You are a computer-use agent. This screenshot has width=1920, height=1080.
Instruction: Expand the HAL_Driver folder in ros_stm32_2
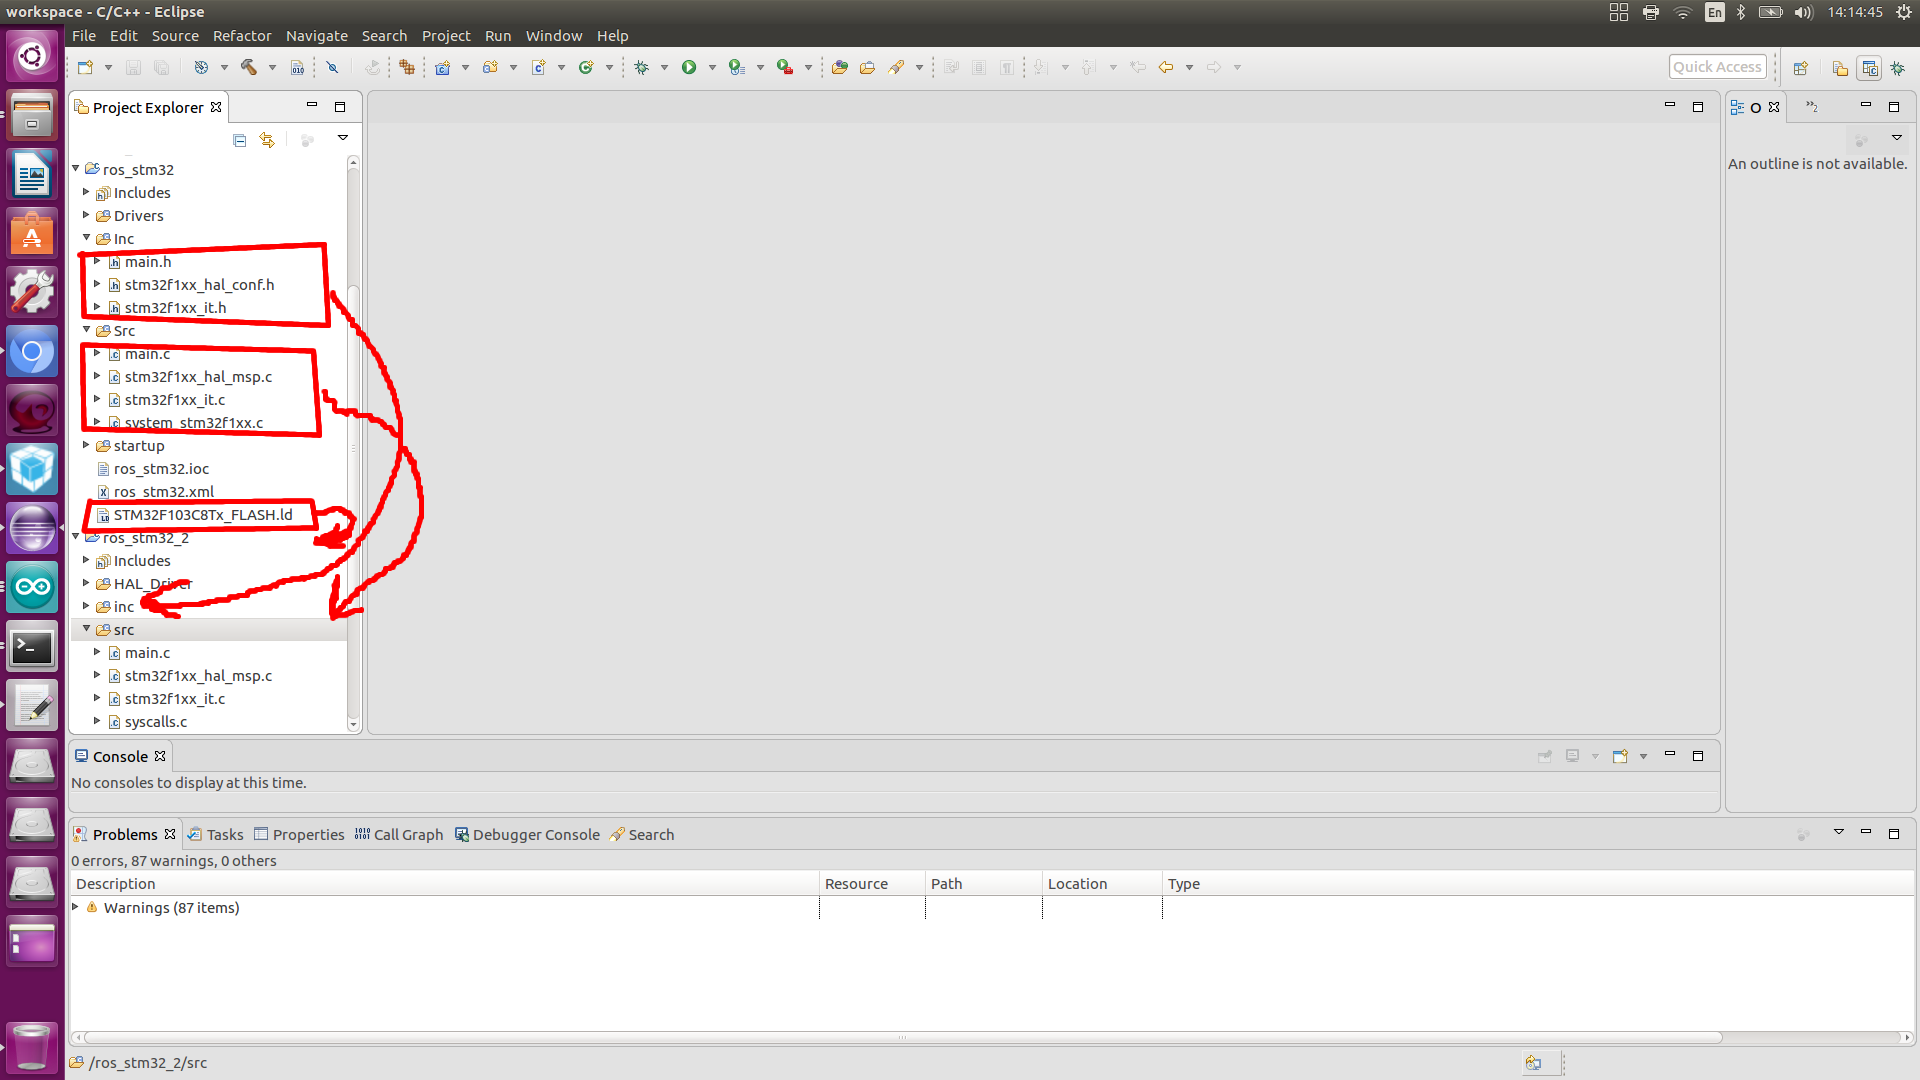click(87, 583)
